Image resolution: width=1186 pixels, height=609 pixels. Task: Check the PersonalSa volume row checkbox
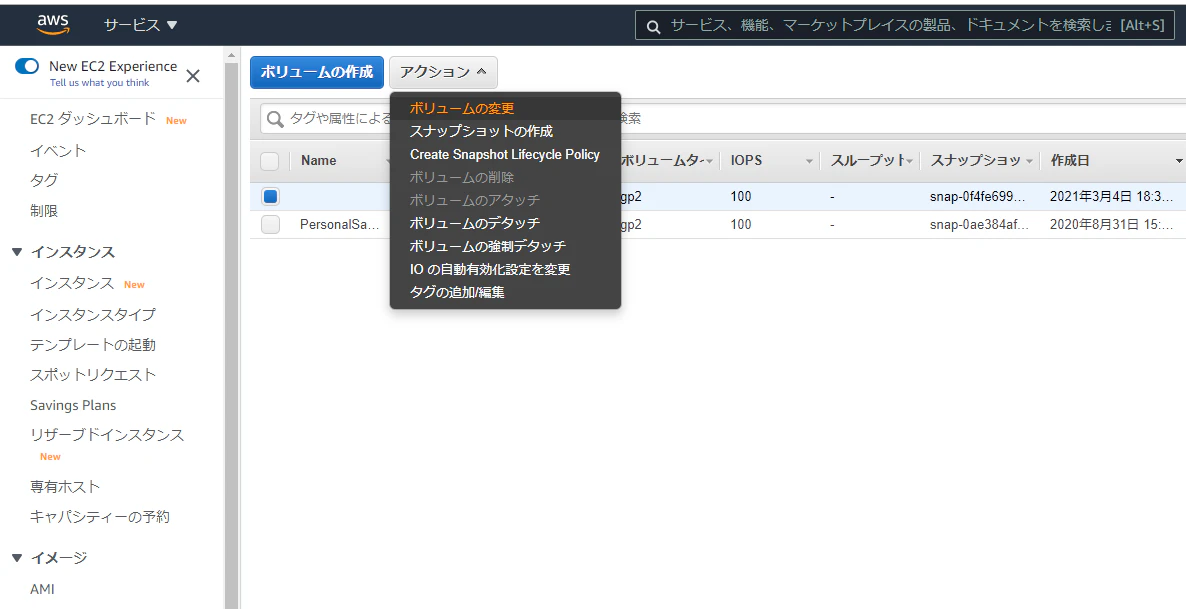pyautogui.click(x=270, y=225)
